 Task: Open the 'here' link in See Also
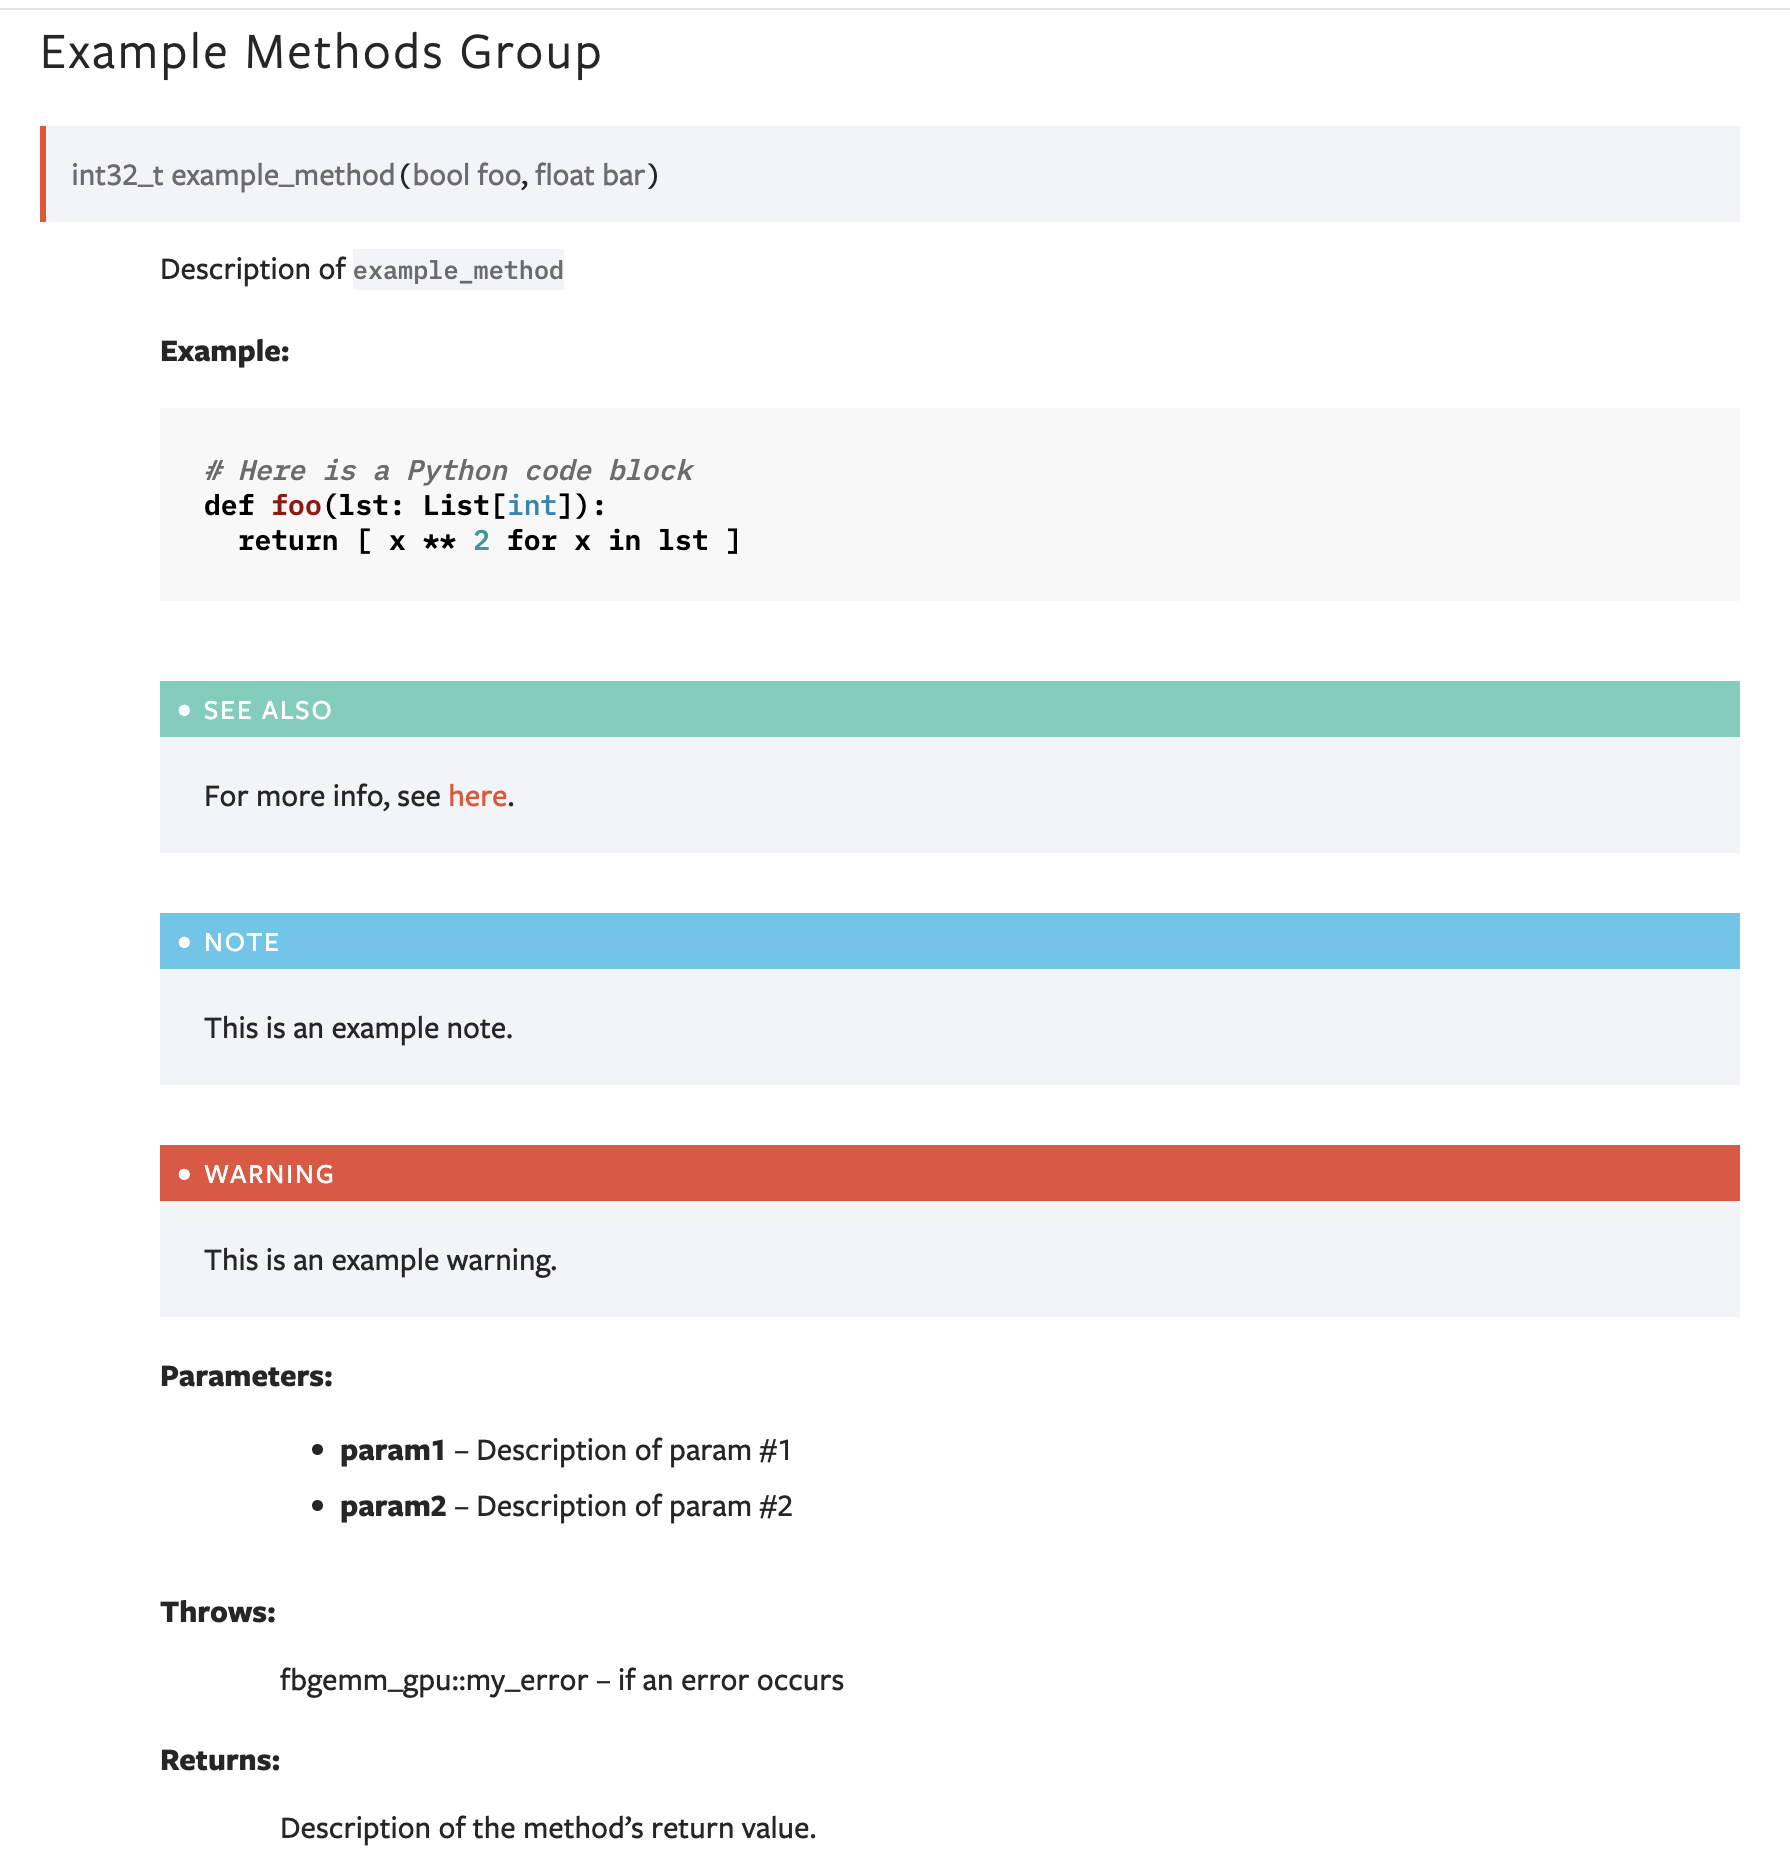tap(477, 796)
